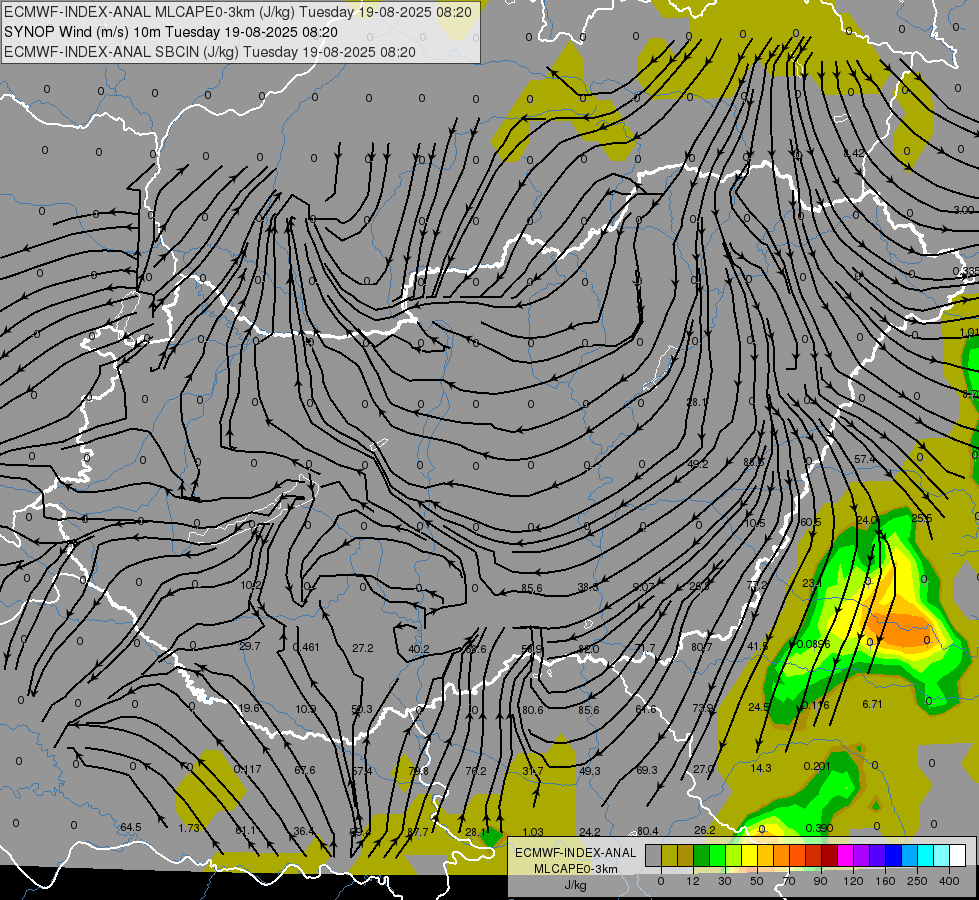Click the map value 27.2
979x900 pixels.
[x=363, y=648]
